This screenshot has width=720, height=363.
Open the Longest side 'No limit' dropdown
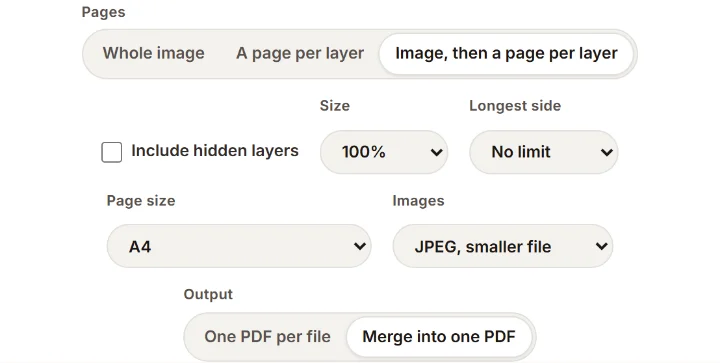(544, 152)
